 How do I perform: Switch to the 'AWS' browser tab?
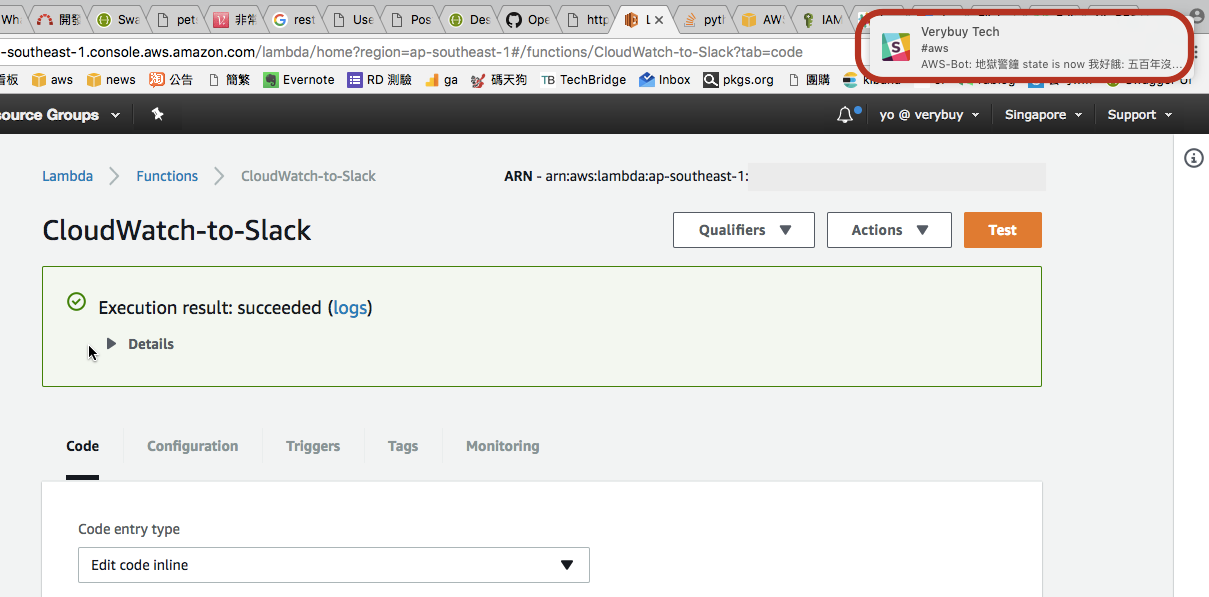coord(762,20)
